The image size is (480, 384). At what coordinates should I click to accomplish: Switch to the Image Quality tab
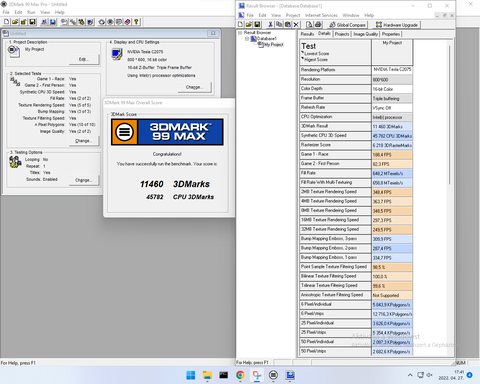(365, 34)
